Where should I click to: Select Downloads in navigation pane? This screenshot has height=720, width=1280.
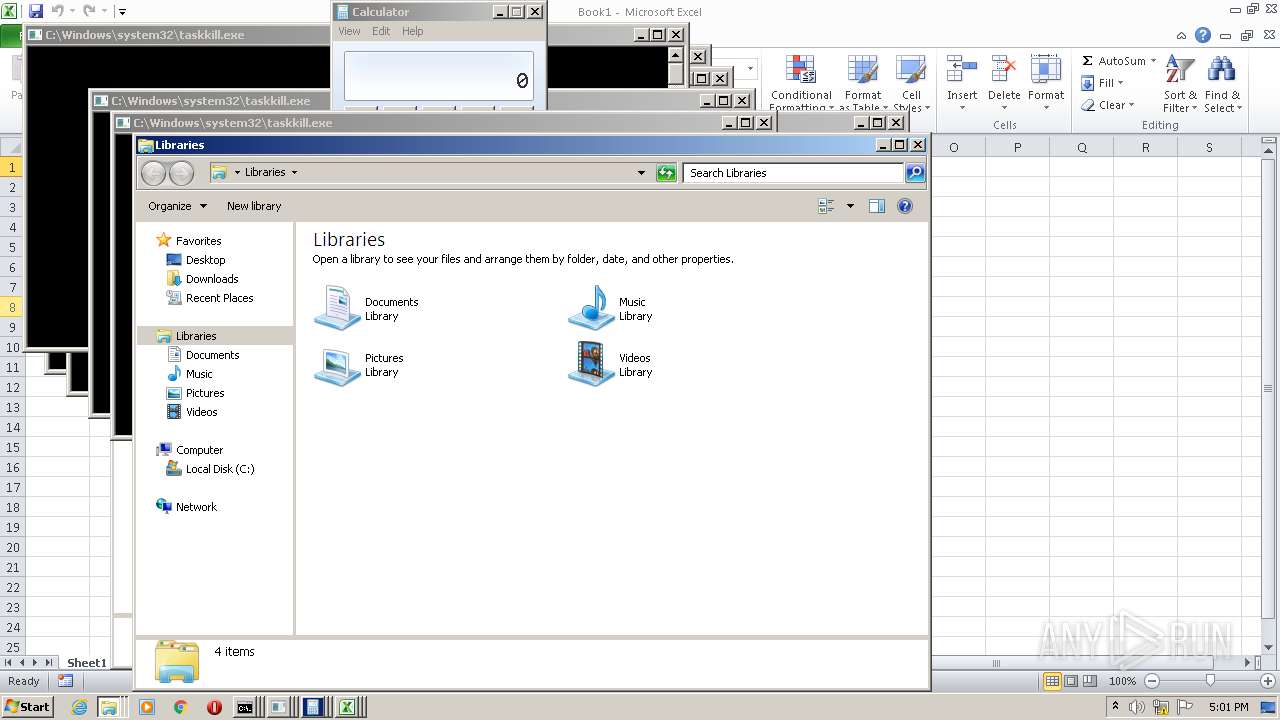[x=212, y=279]
